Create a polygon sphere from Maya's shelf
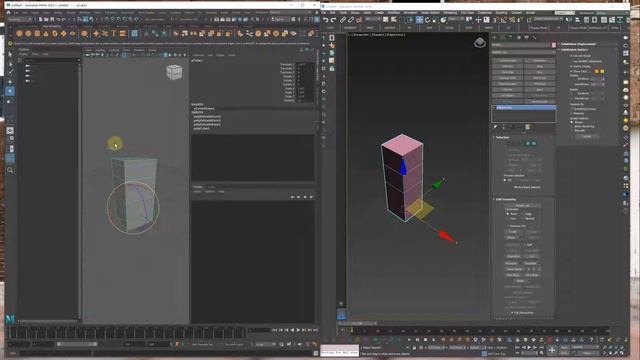Viewport: 640px width, 360px height. click(19, 34)
